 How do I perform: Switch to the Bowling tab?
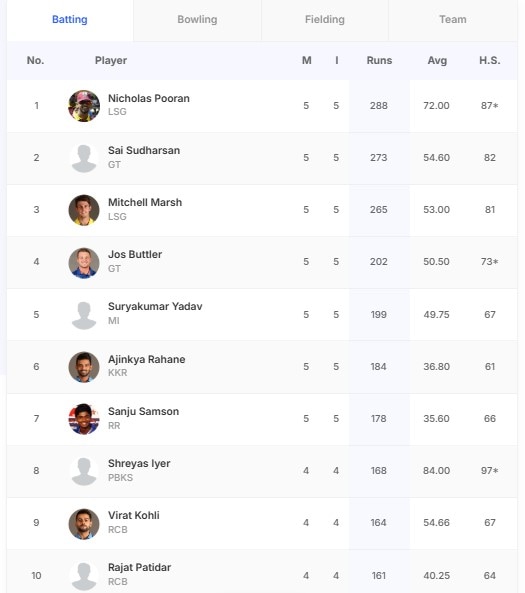tap(197, 20)
